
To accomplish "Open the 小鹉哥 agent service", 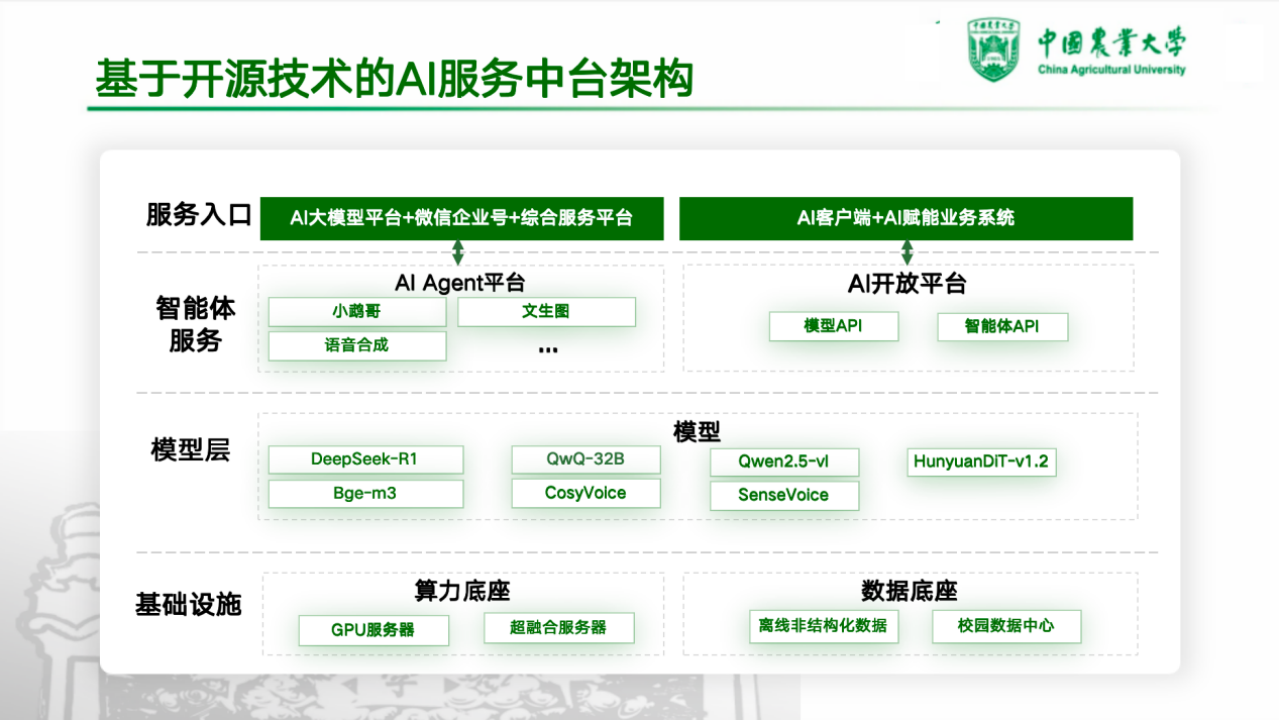I will [356, 311].
